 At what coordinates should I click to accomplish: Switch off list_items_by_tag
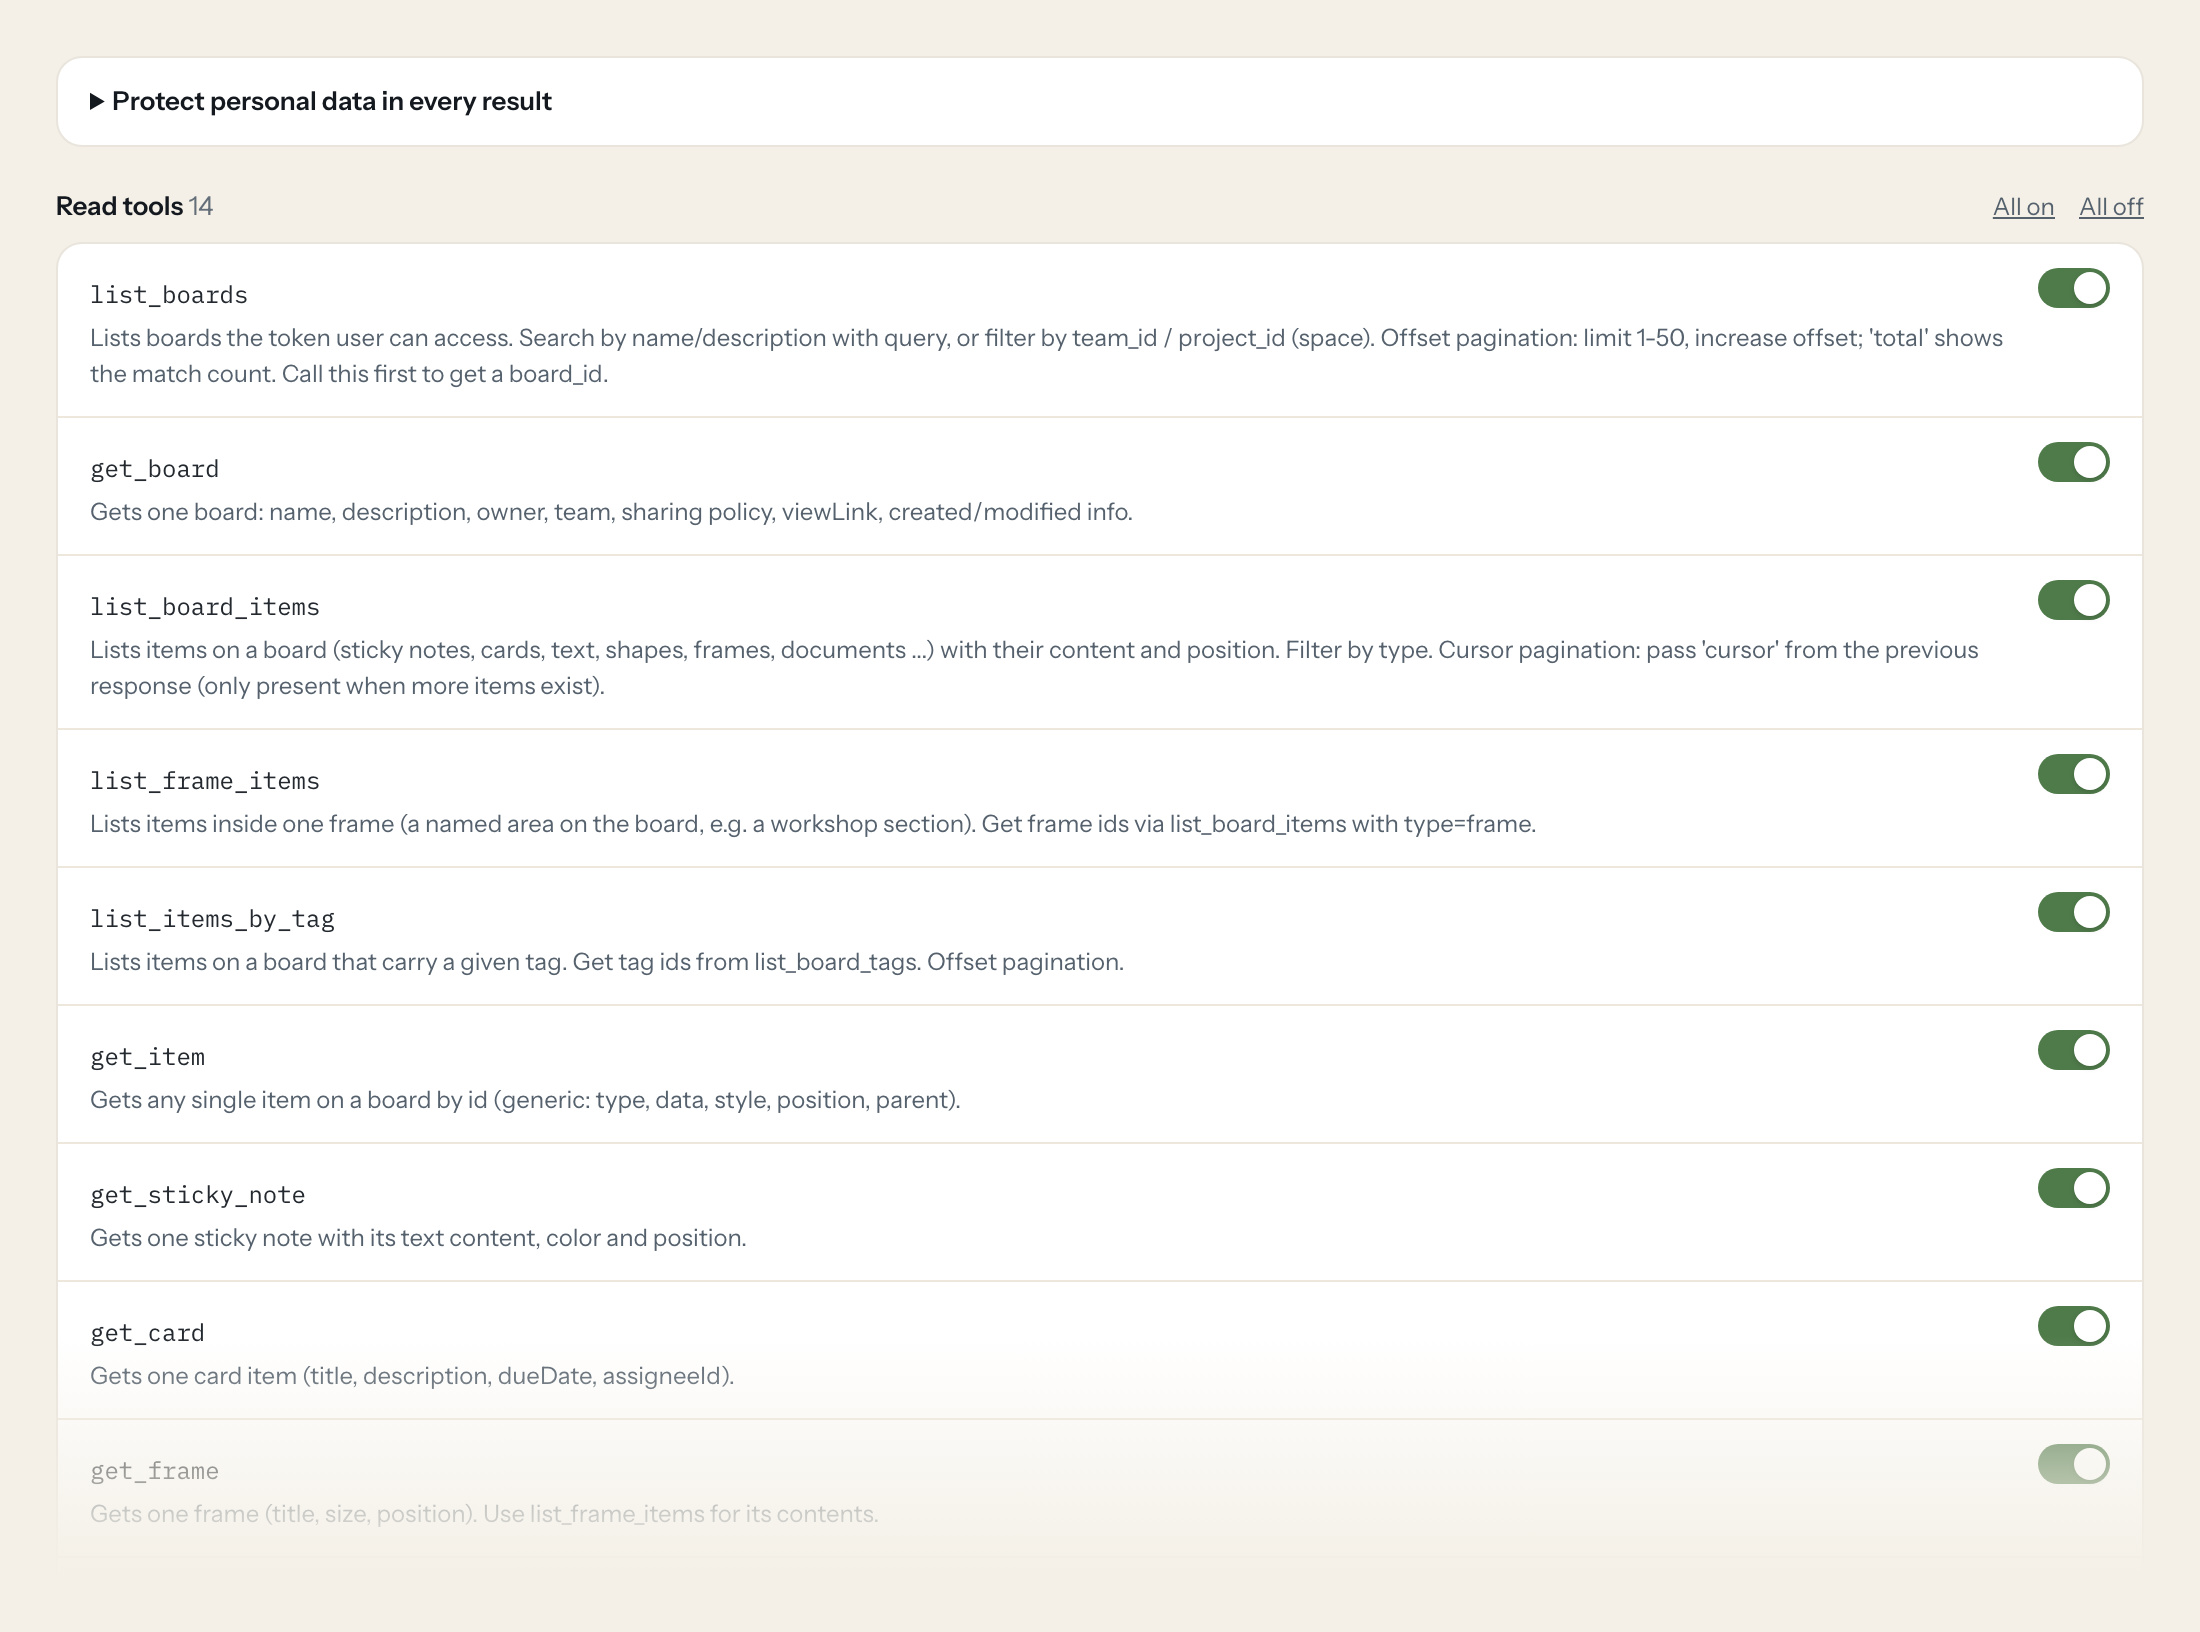coord(2073,912)
